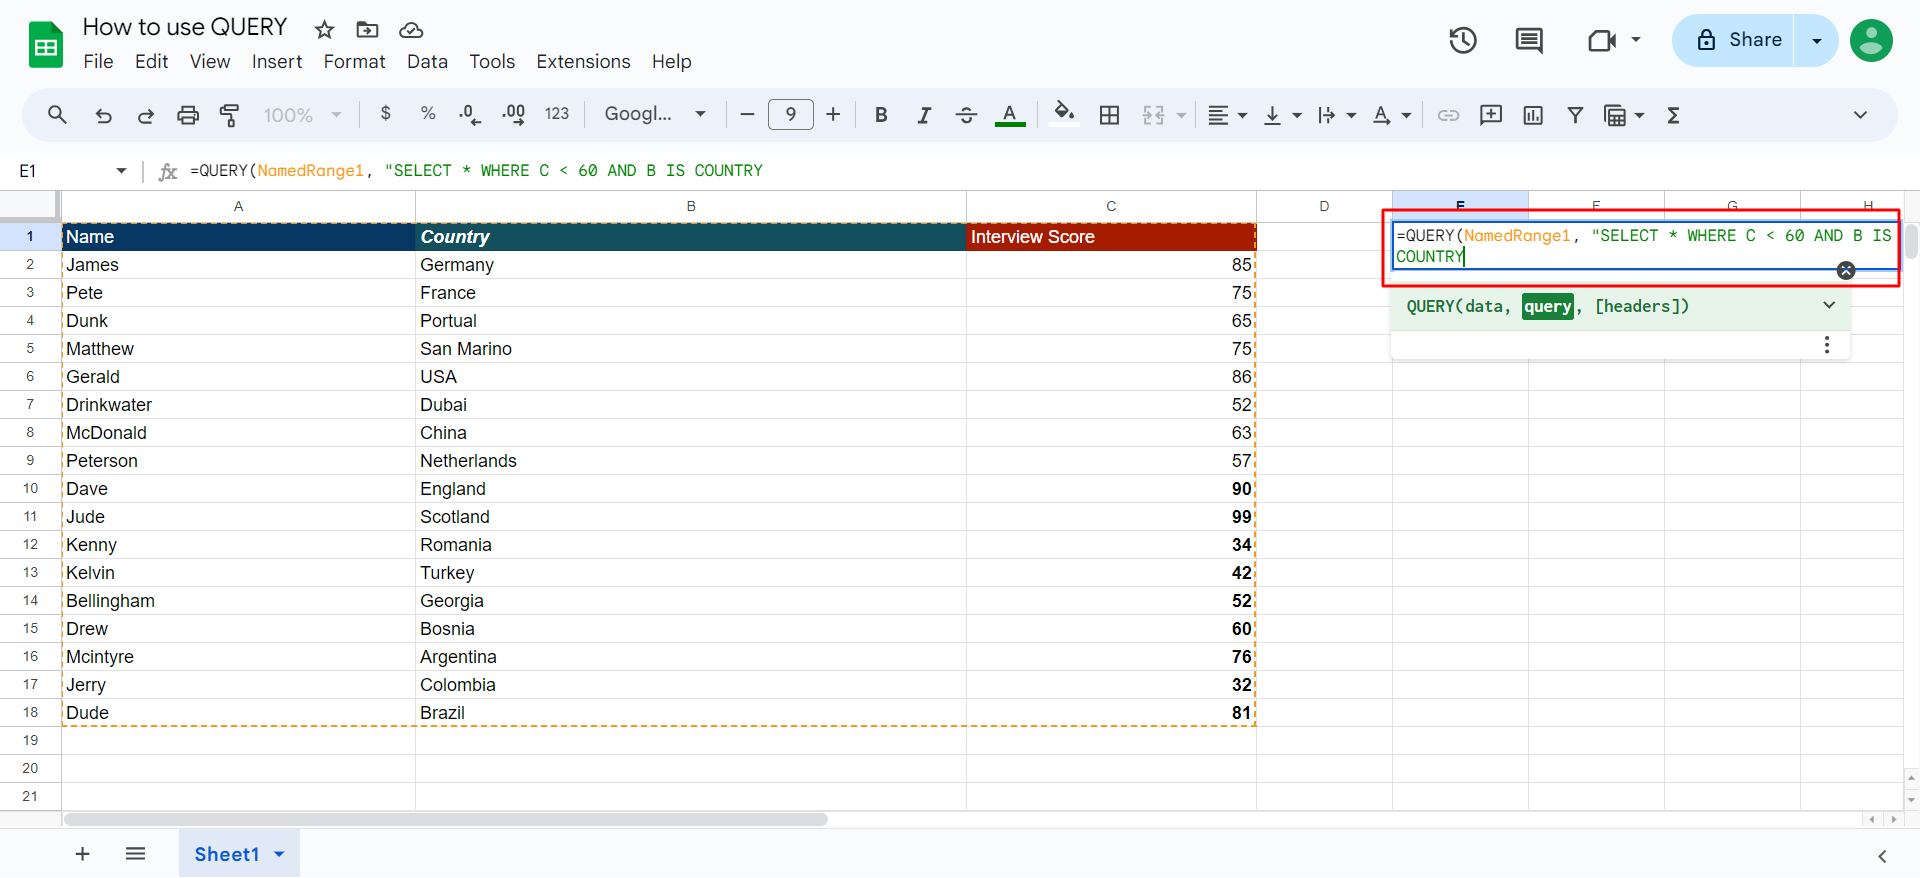
Task: Format as currency
Action: point(386,114)
